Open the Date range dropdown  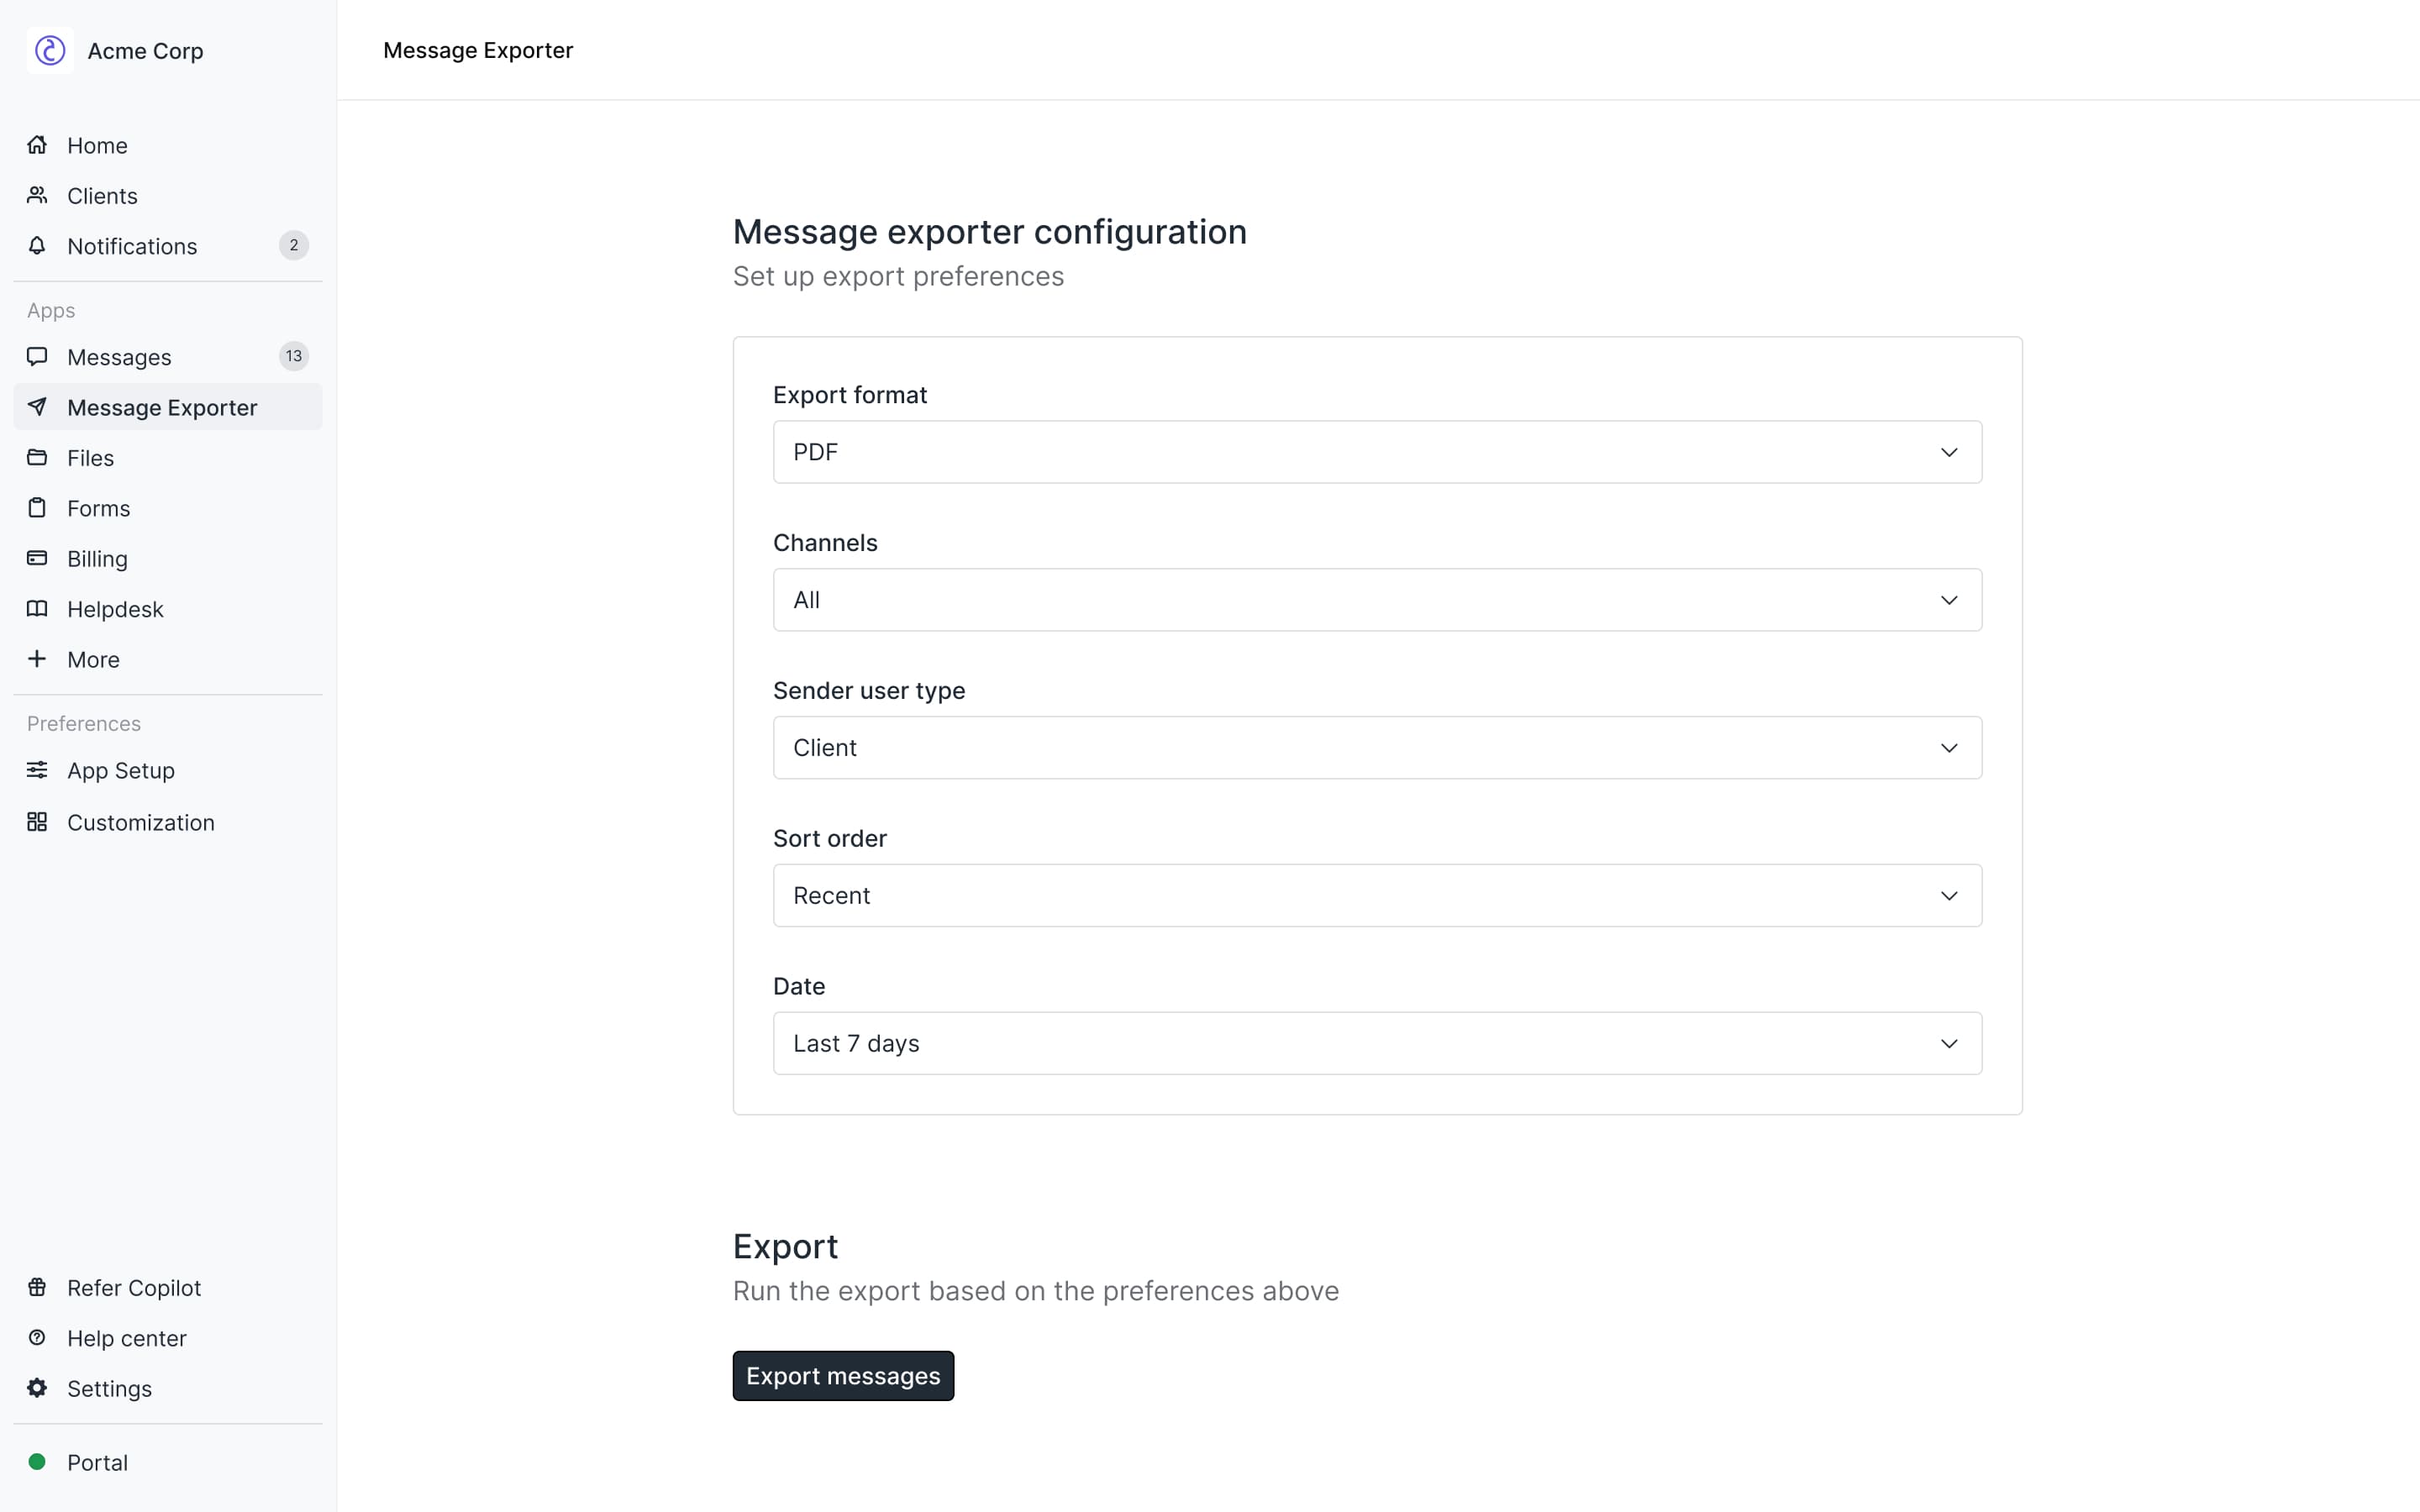[x=1376, y=1043]
